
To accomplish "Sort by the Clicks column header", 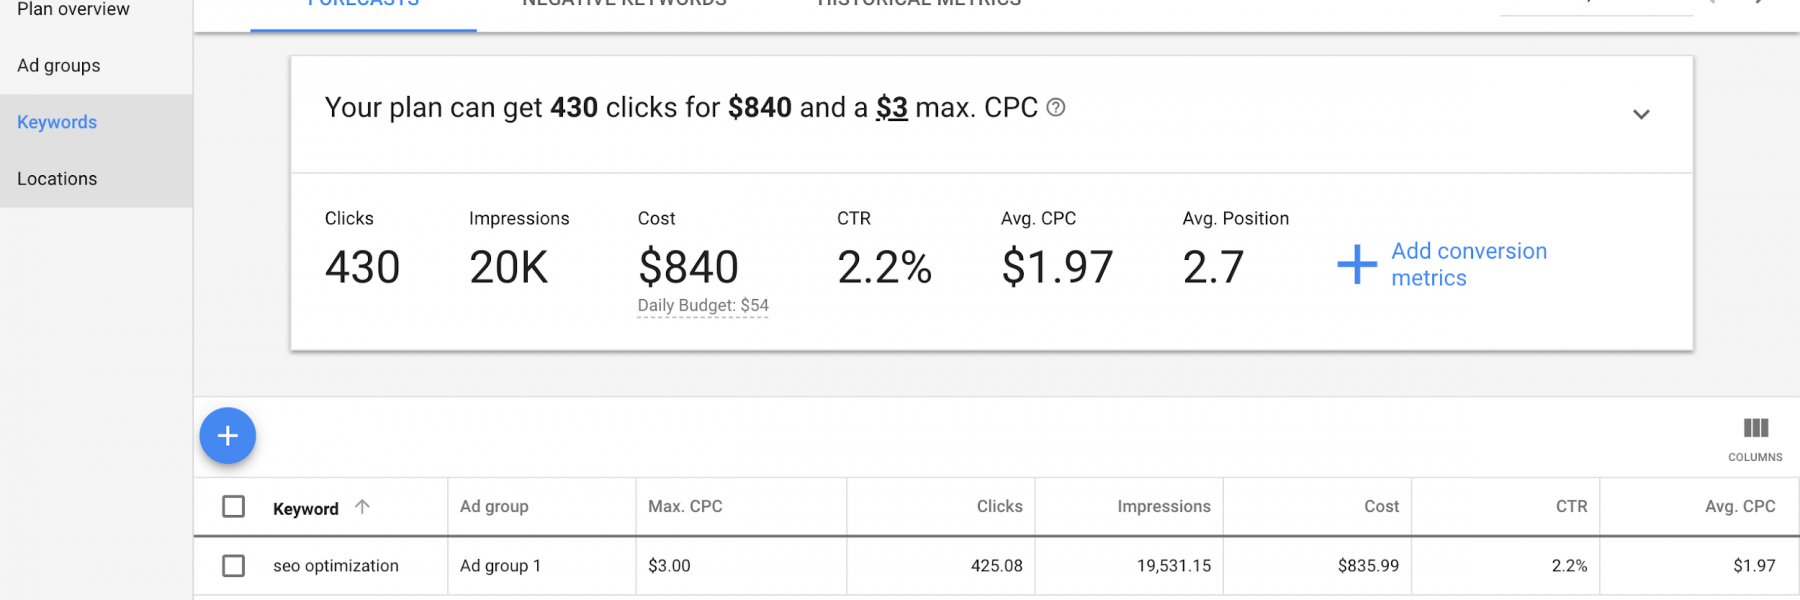I will tap(1000, 507).
